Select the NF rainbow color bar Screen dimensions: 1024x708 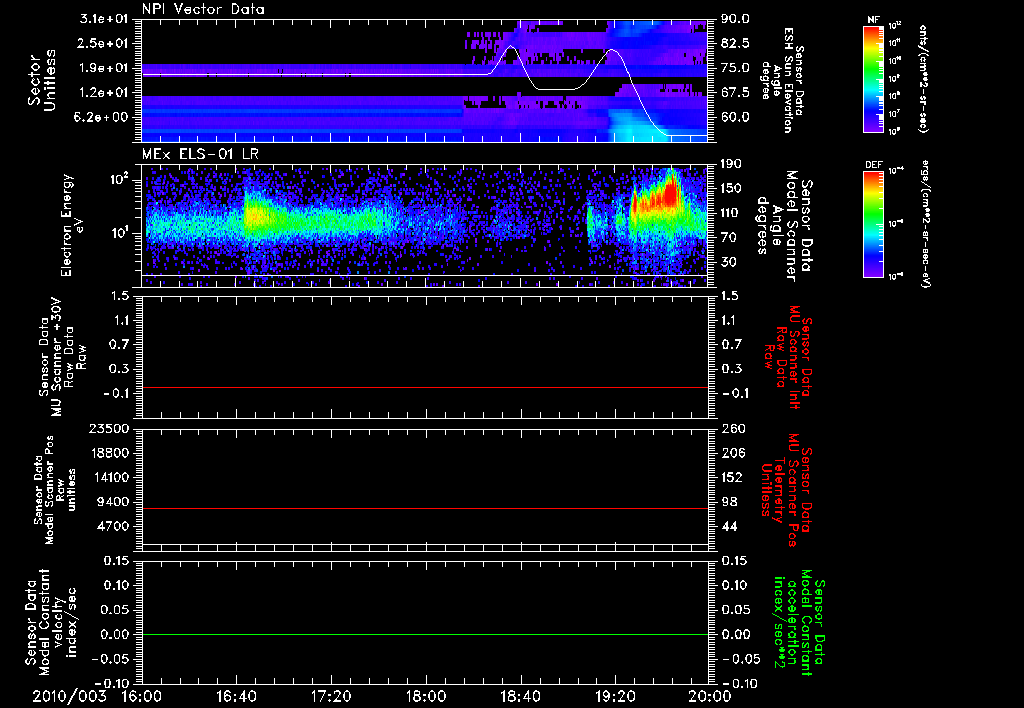coord(873,78)
